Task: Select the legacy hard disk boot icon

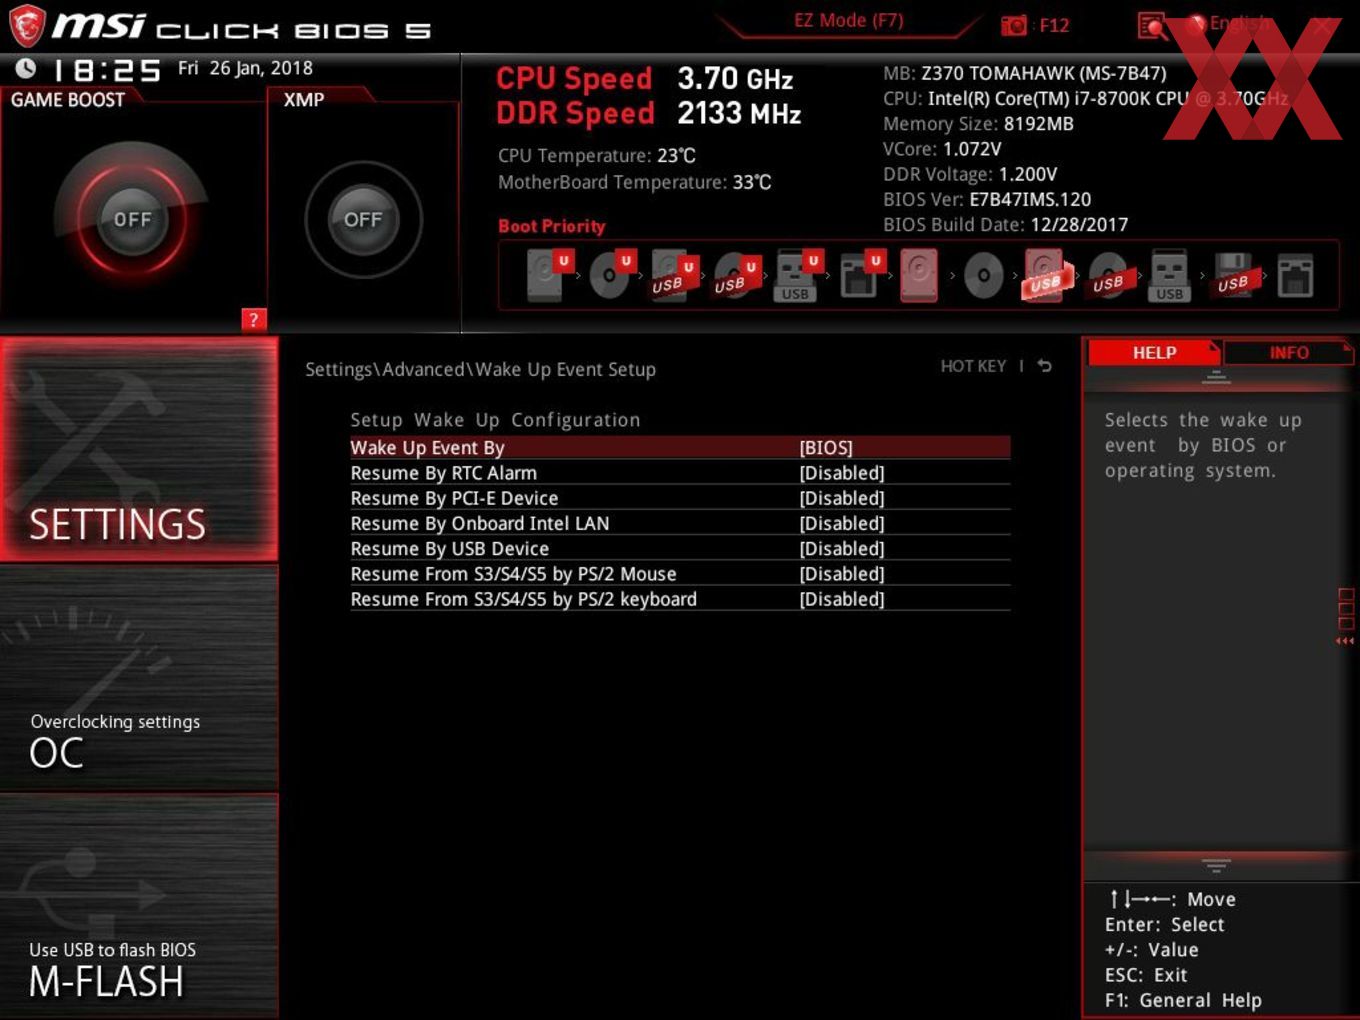Action: pos(920,275)
